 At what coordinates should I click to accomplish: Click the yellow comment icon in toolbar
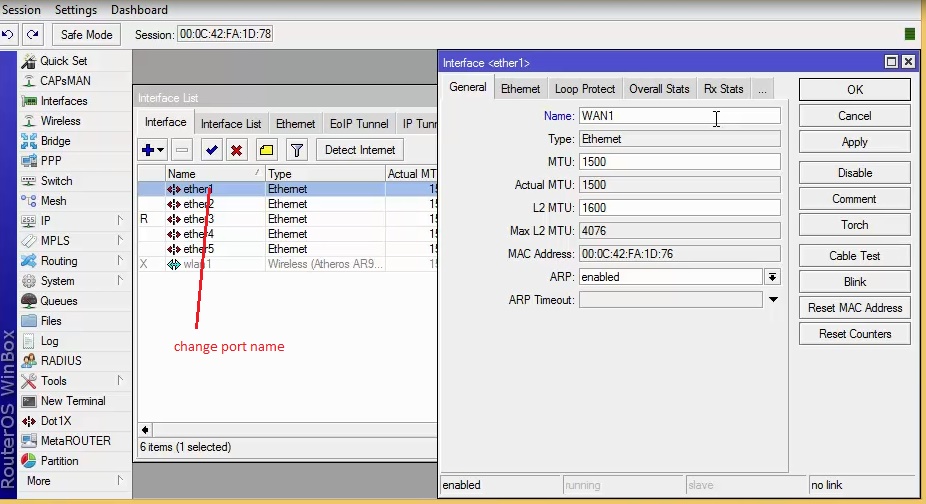(266, 150)
